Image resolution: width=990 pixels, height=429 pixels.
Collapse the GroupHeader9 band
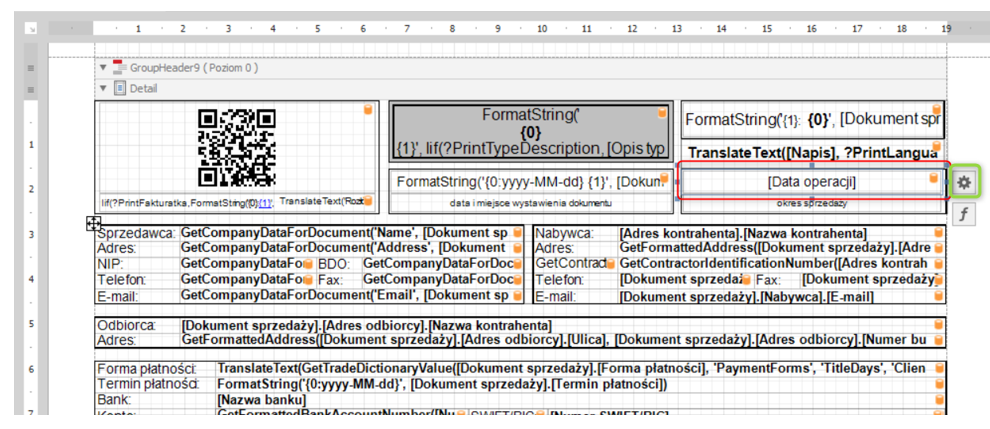[103, 68]
